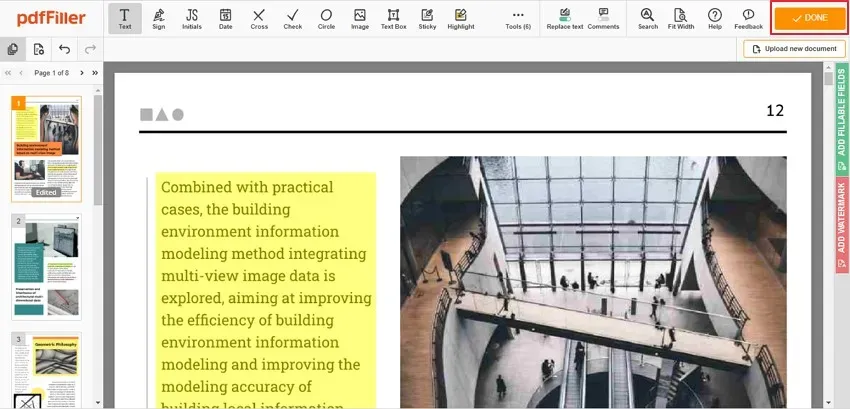850x409 pixels.
Task: Click the orange DONE button
Action: point(810,18)
